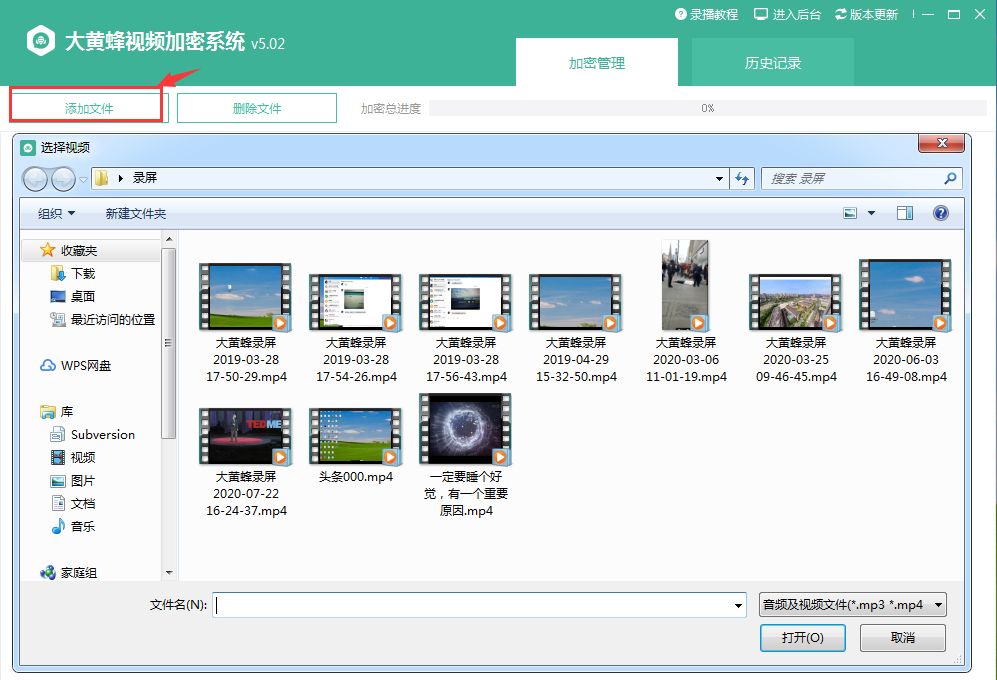Viewport: 997px width, 680px height.
Task: Toggle the preview pane icon
Action: (x=905, y=213)
